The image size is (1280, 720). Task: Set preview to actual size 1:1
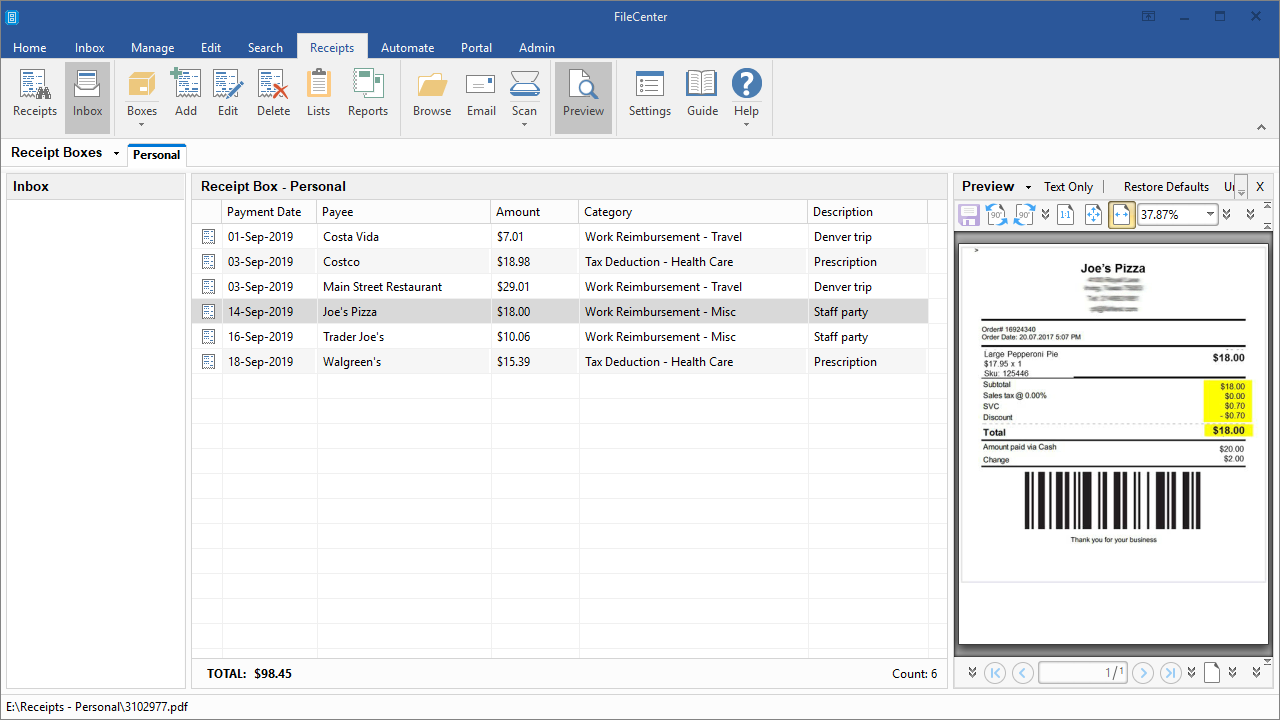[1065, 214]
